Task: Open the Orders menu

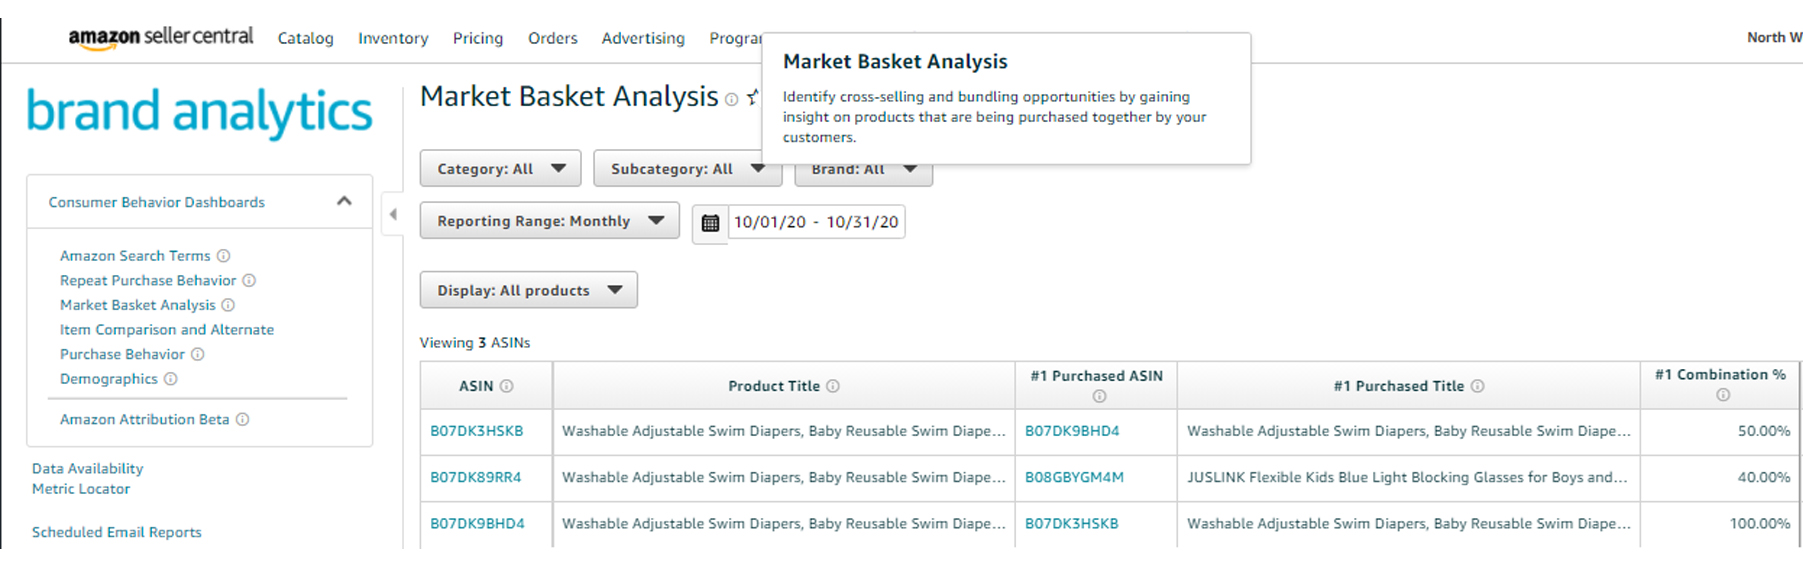Action: coord(553,38)
